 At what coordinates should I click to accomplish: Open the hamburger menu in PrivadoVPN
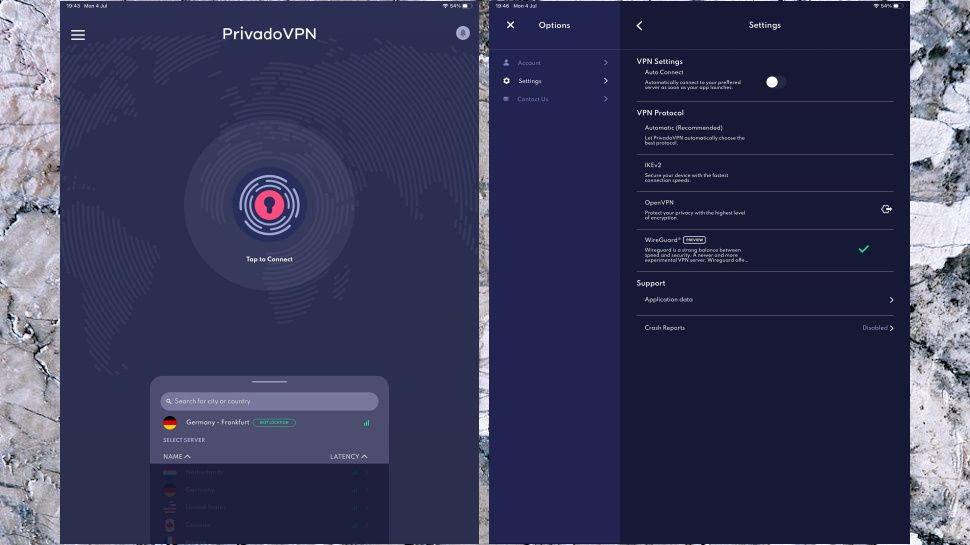[78, 35]
